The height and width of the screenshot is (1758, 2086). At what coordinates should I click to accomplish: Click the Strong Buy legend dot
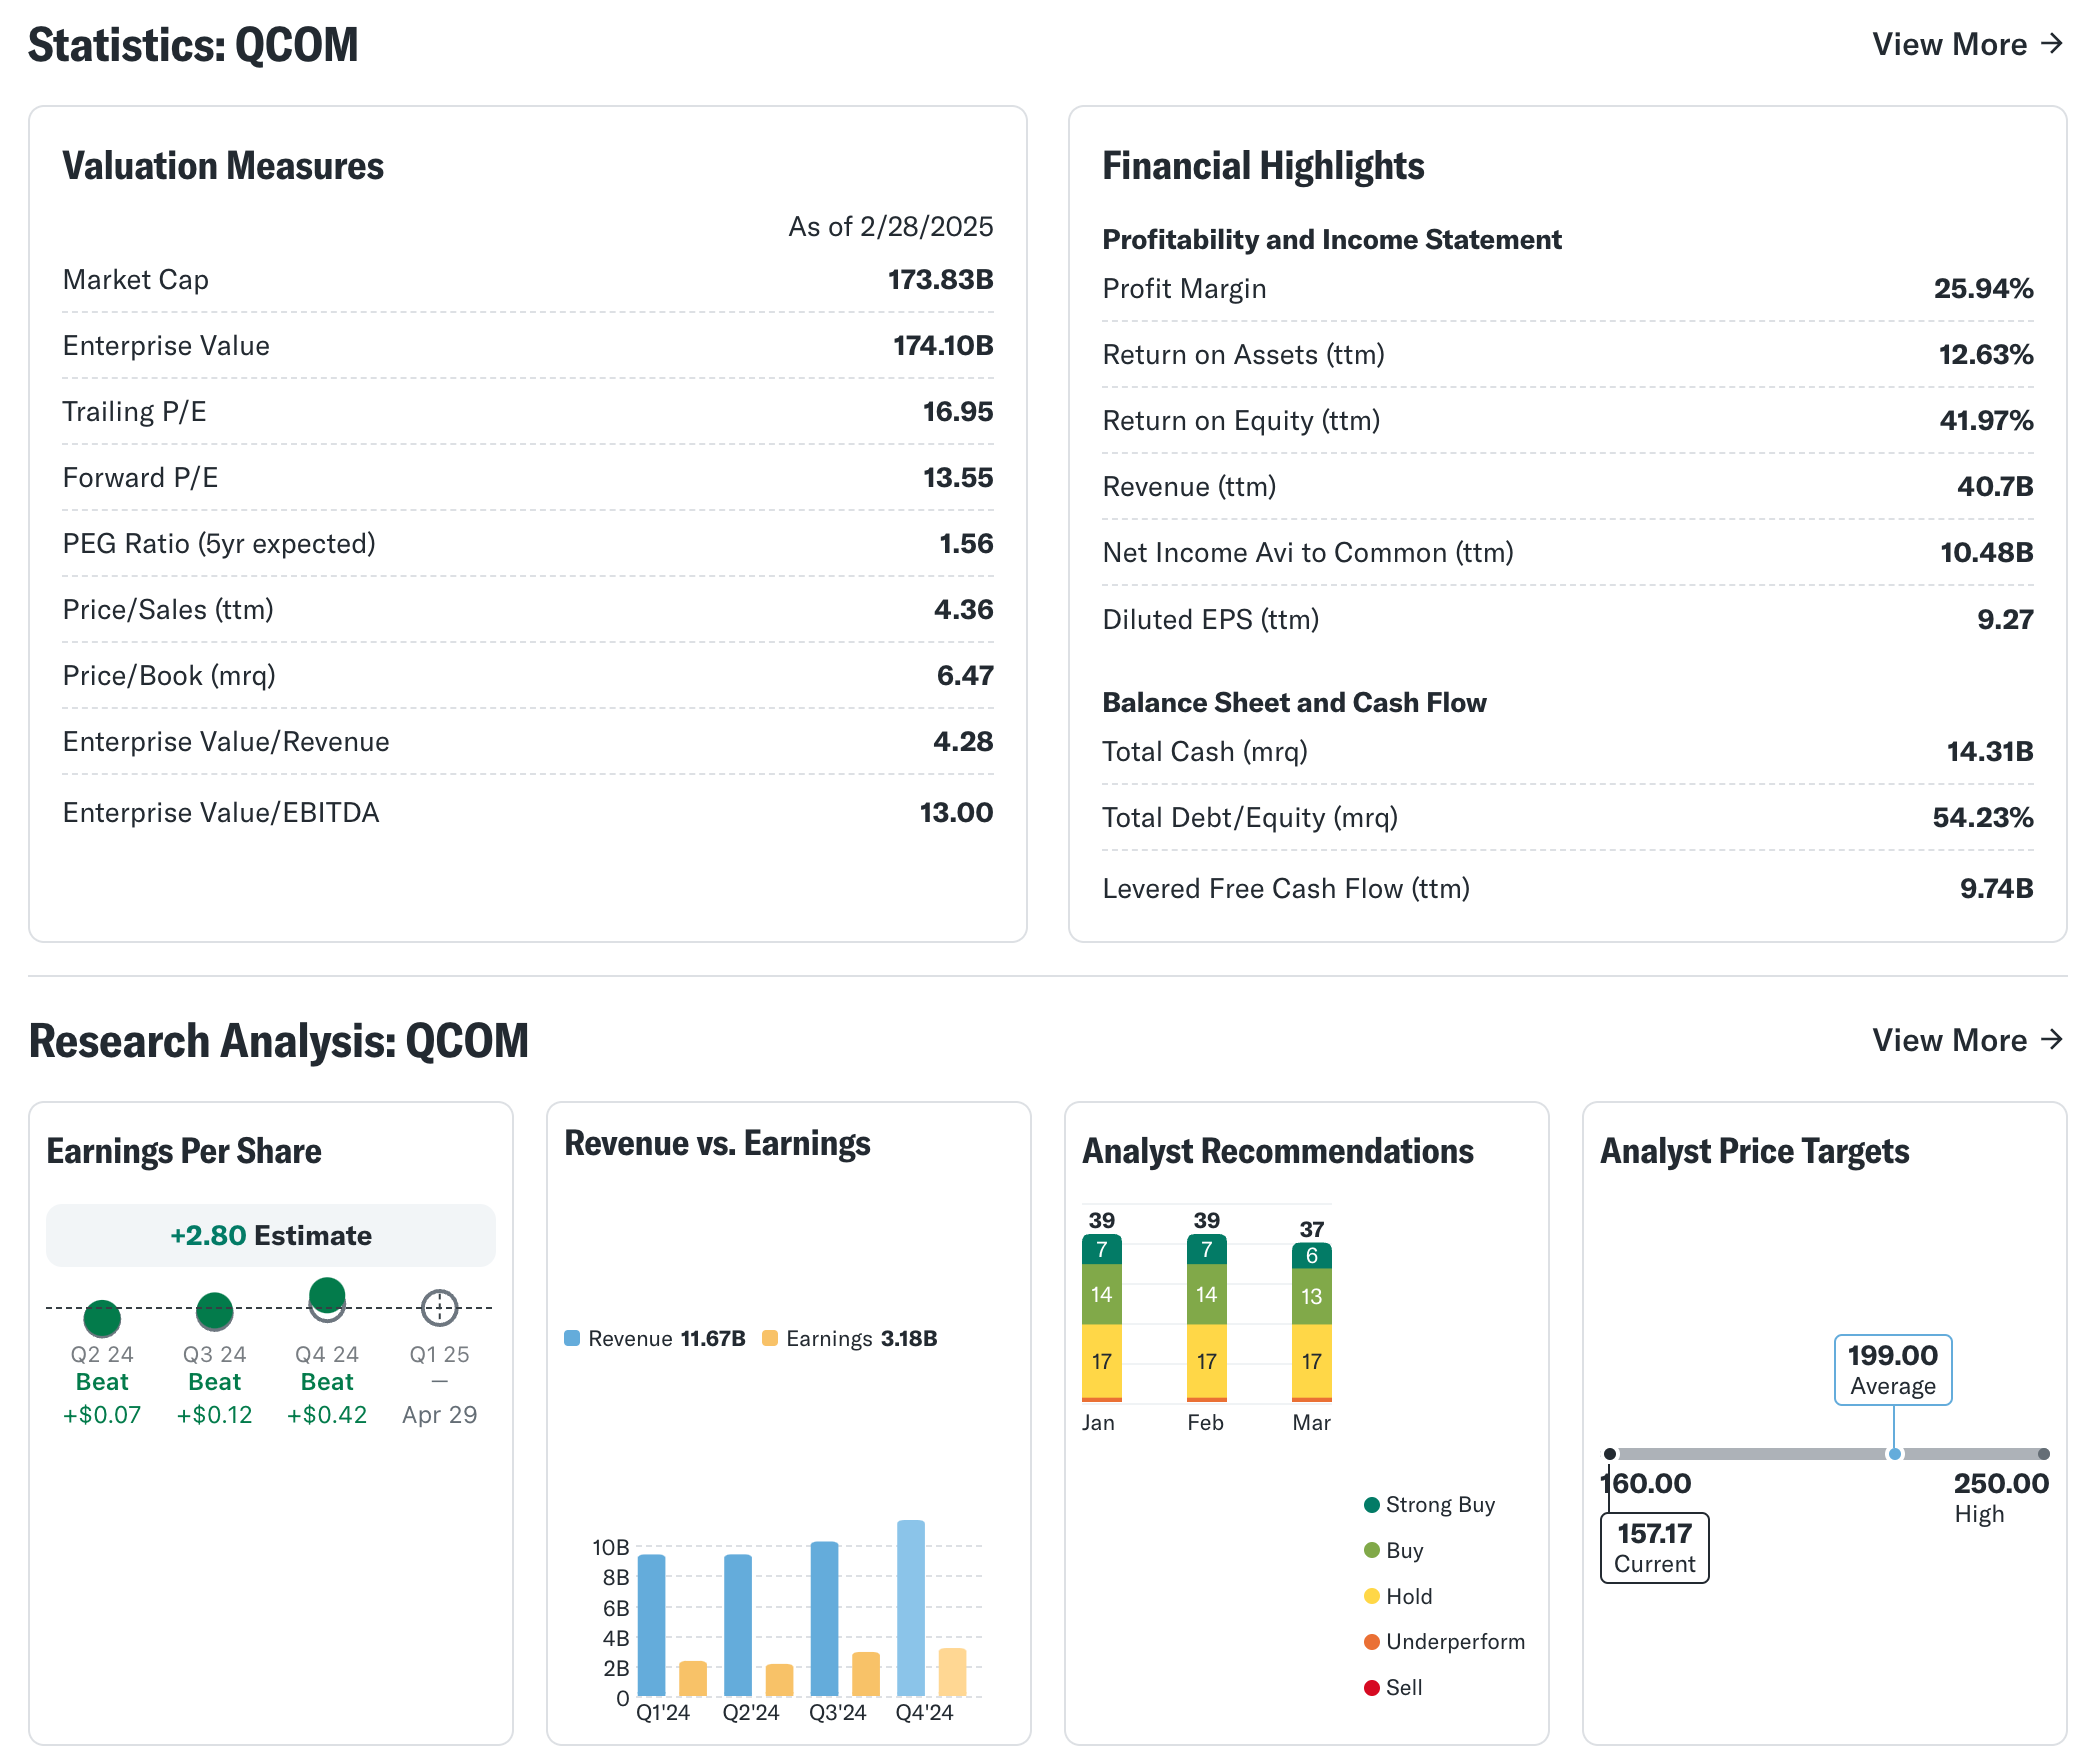[x=1372, y=1505]
